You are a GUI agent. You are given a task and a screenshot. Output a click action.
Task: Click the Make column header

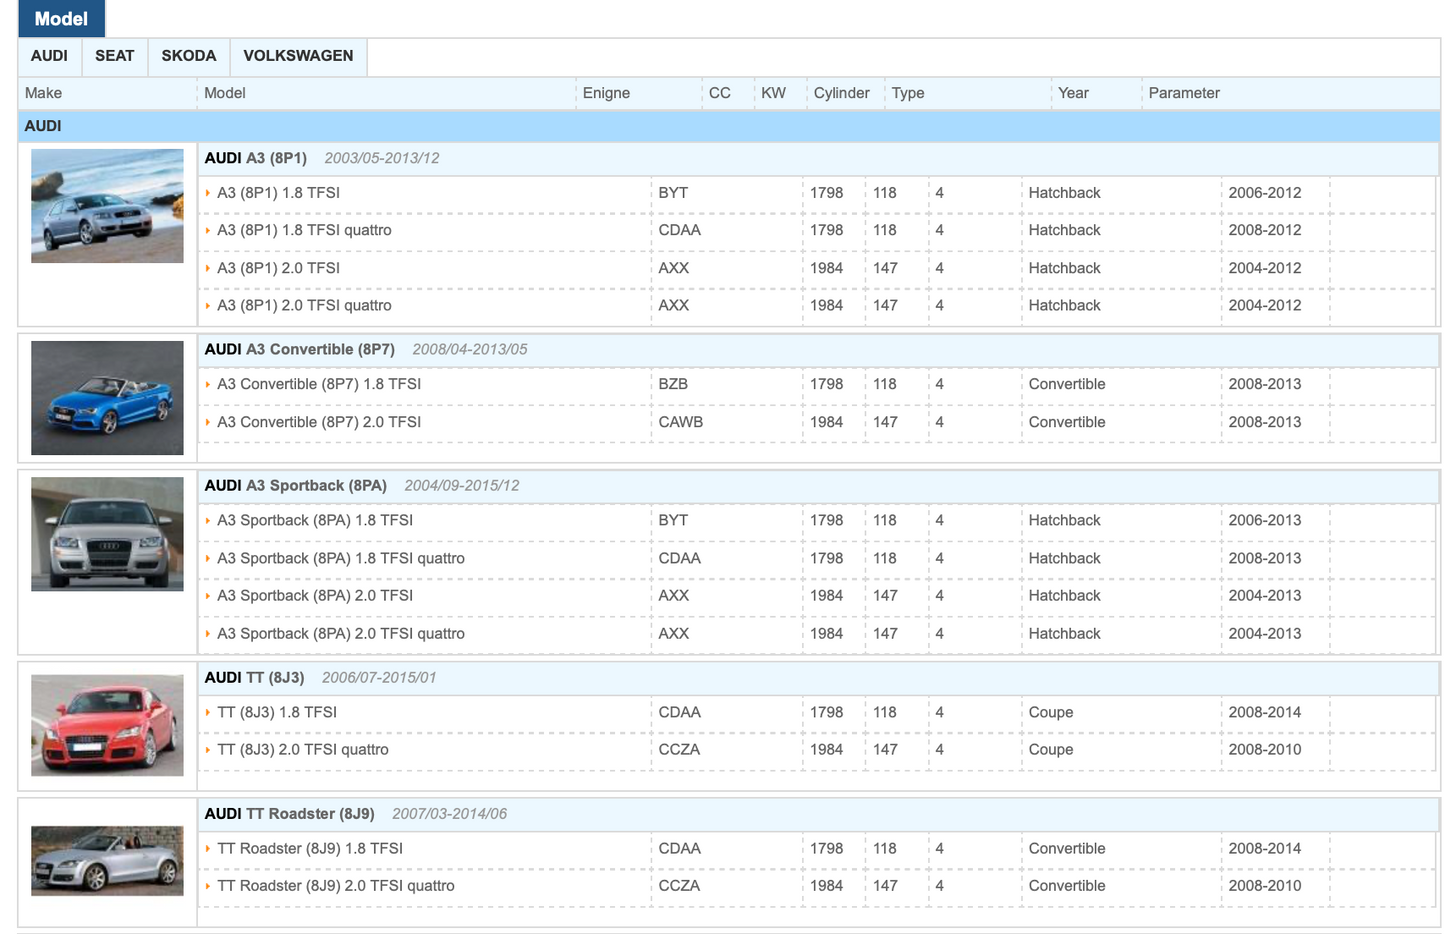point(43,93)
